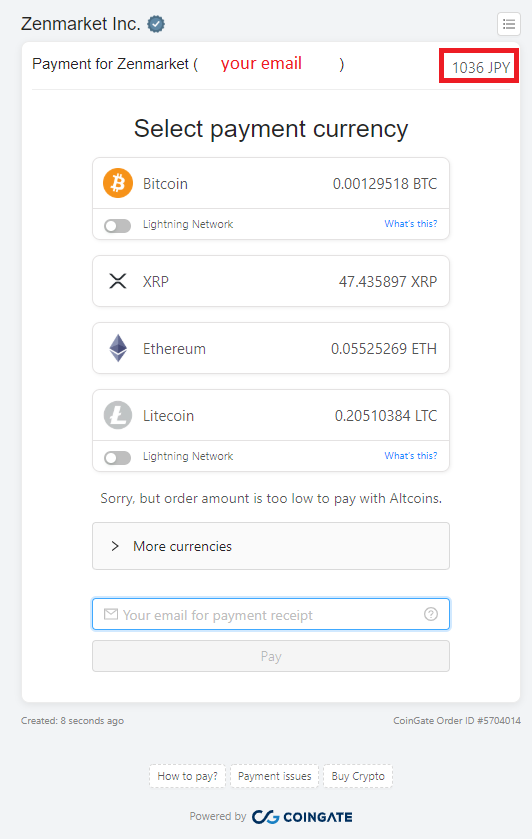Click the chevron beside More currencies

click(x=115, y=546)
